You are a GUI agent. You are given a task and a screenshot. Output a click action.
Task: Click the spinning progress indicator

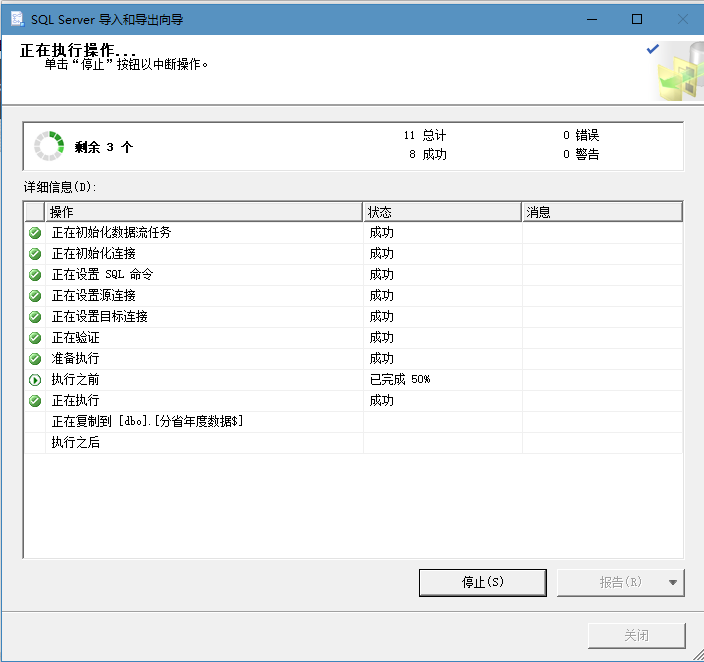point(49,146)
